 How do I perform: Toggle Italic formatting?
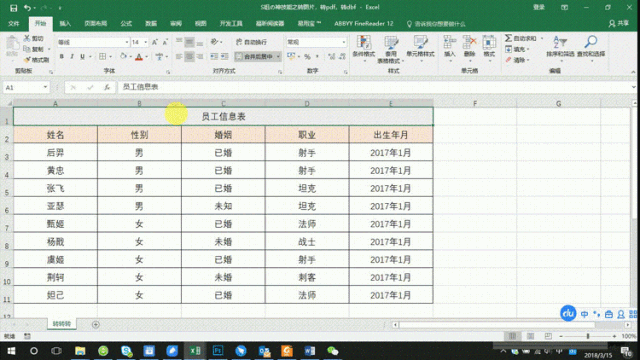click(72, 57)
